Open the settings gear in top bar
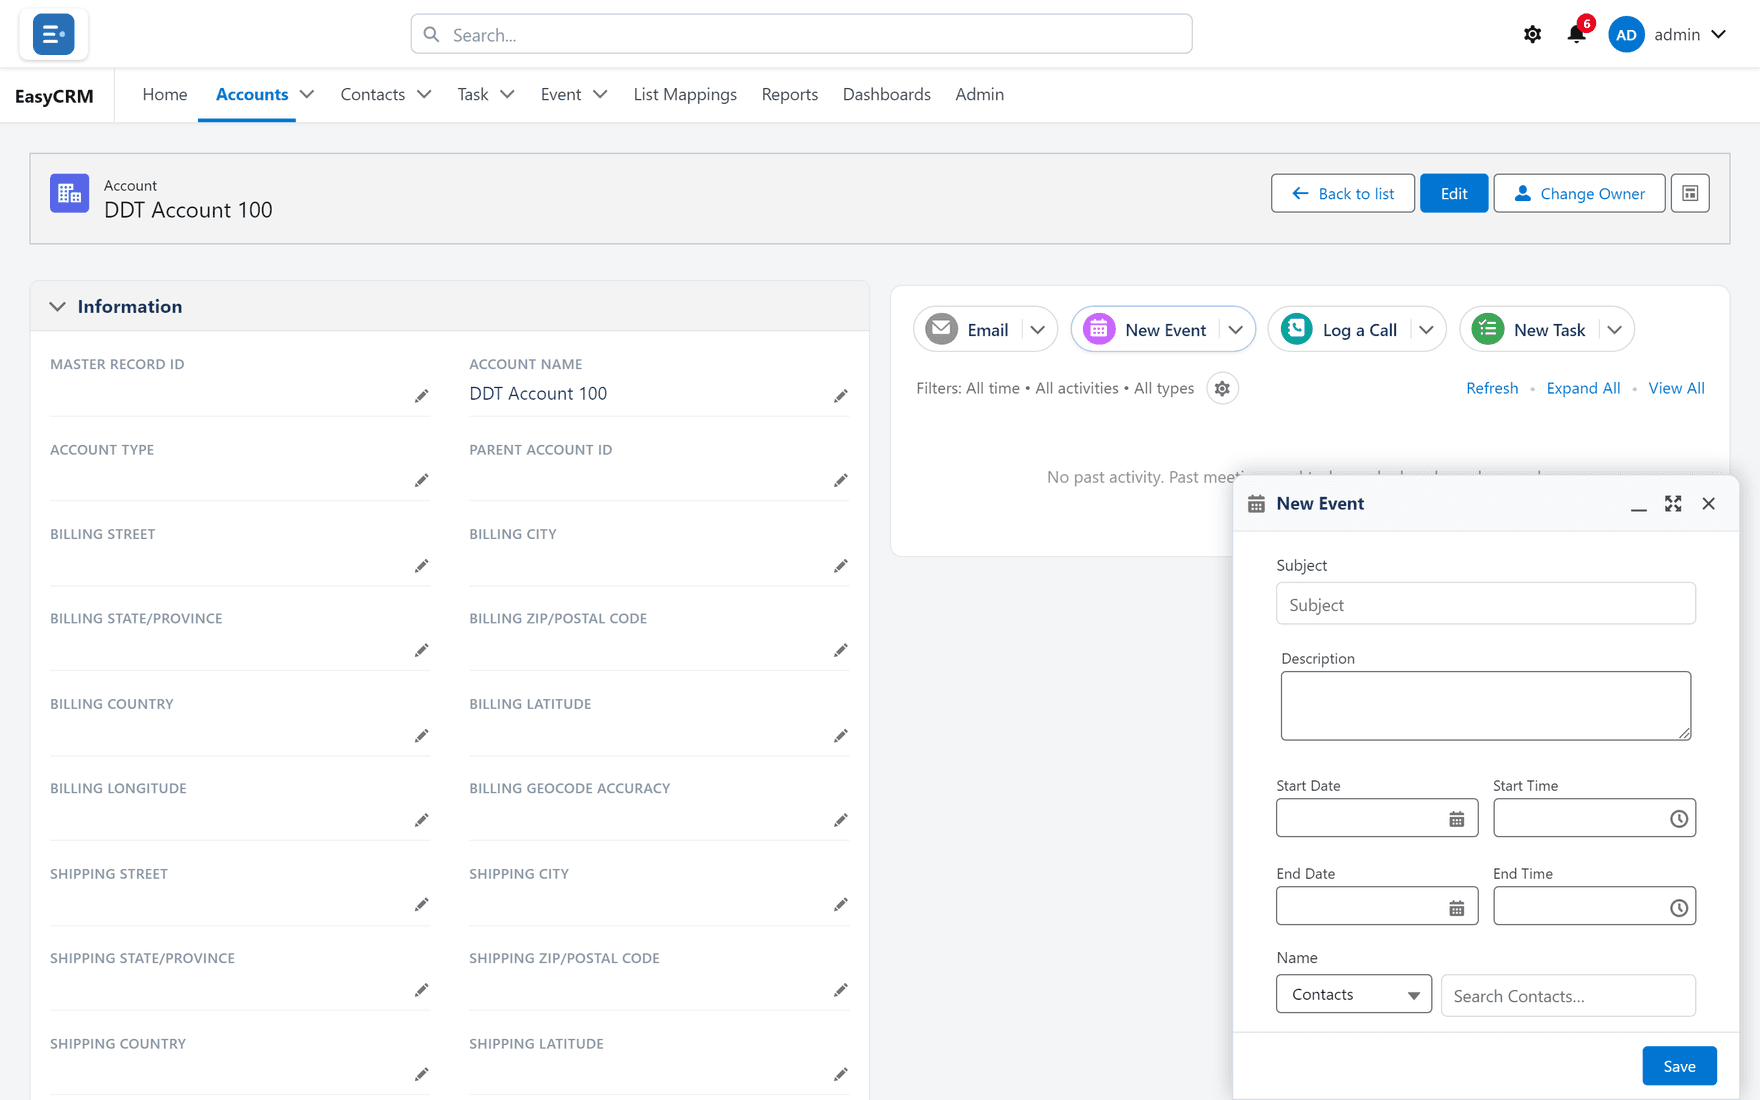The height and width of the screenshot is (1100, 1760). point(1532,34)
